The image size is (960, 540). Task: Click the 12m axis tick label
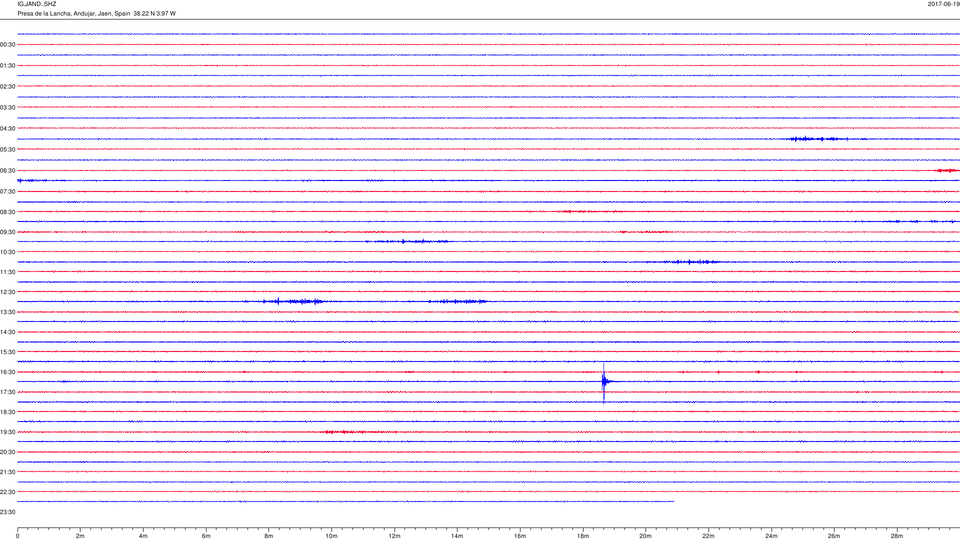394,536
